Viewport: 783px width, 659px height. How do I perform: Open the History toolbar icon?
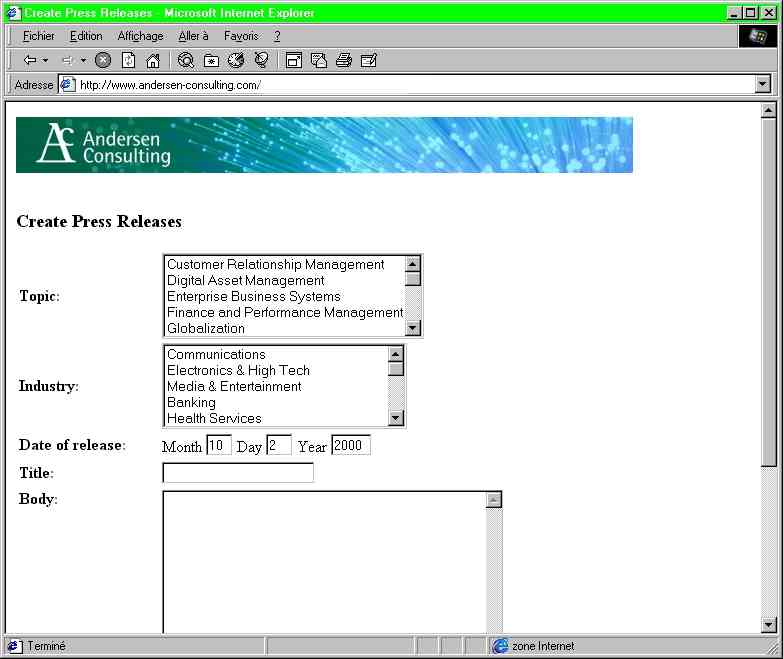236,60
